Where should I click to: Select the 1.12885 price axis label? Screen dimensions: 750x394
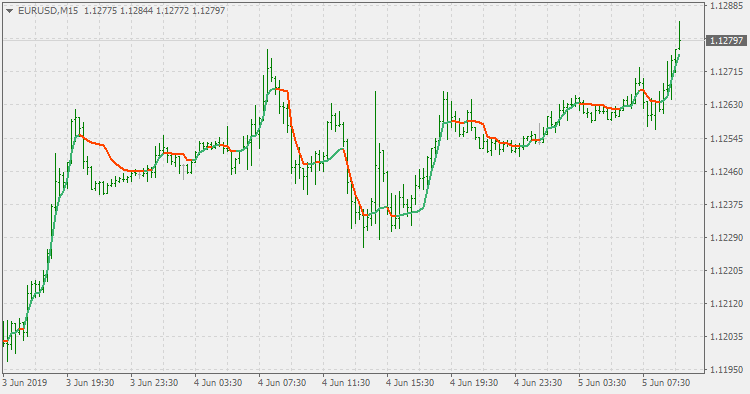[x=727, y=6]
